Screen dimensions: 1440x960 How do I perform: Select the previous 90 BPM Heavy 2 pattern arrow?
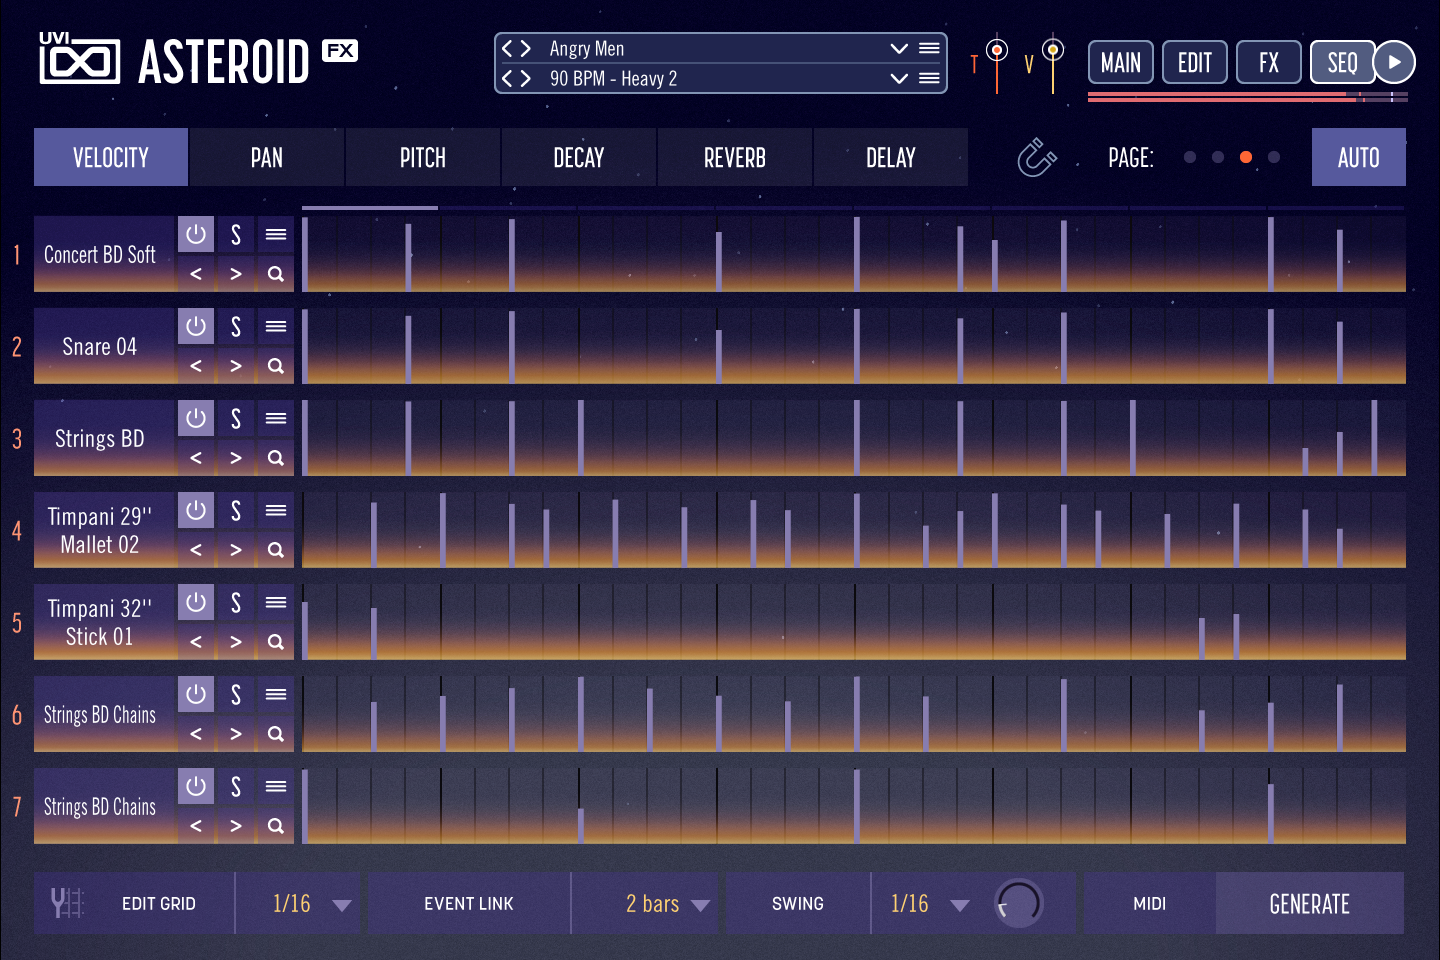508,78
